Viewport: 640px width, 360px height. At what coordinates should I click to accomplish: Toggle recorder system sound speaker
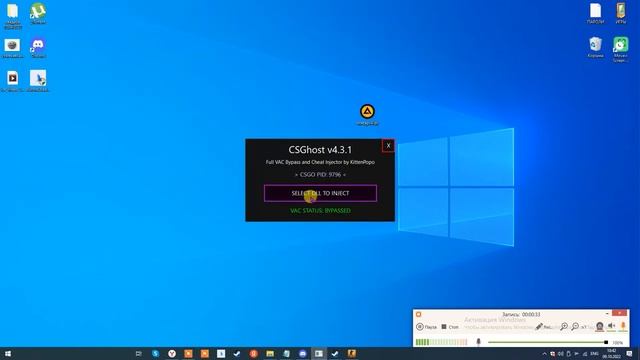[611, 326]
